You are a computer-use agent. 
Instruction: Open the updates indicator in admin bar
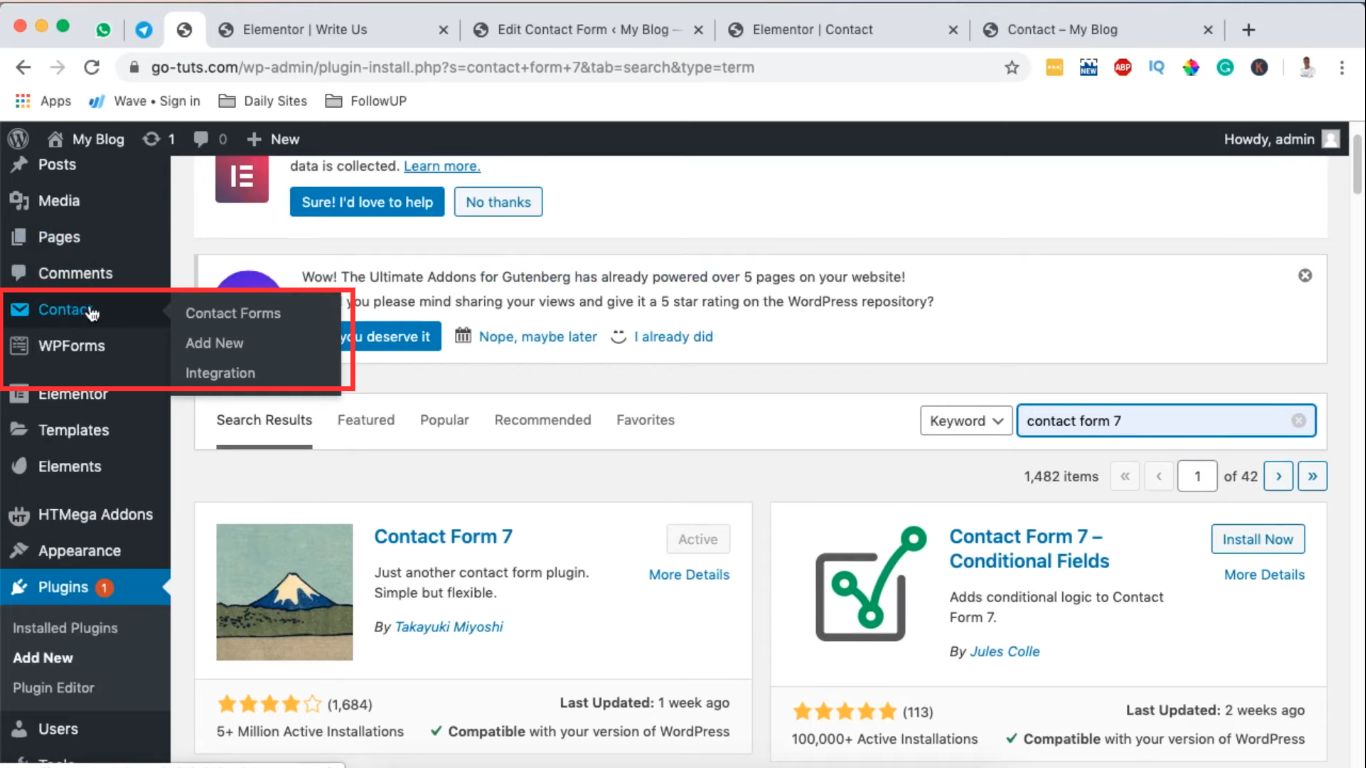click(x=159, y=139)
